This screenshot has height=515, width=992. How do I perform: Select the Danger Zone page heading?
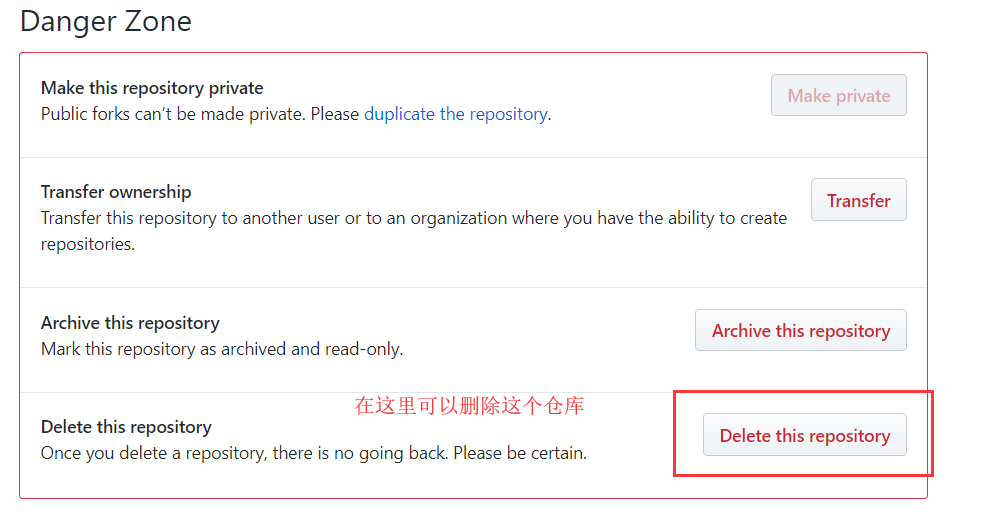106,21
